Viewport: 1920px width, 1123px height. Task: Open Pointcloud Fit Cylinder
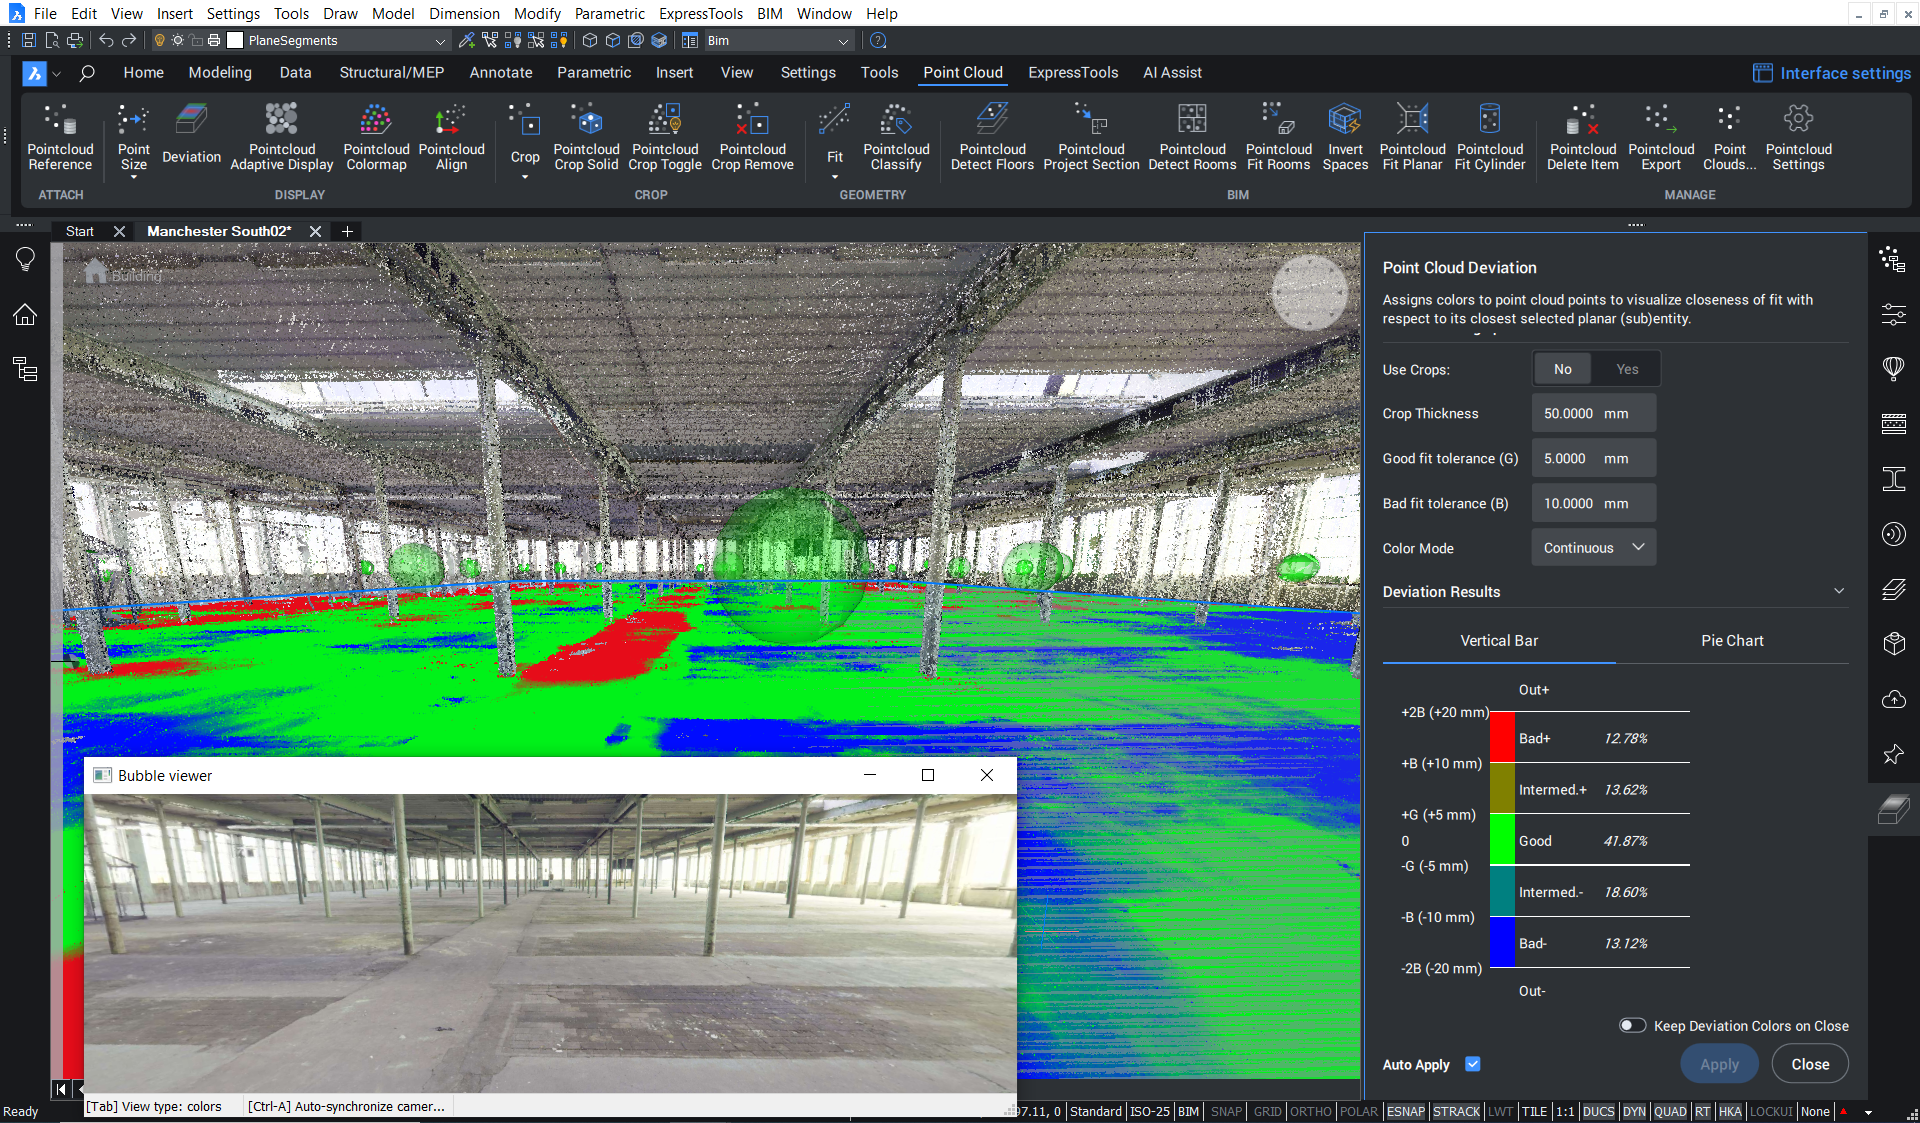pyautogui.click(x=1489, y=137)
